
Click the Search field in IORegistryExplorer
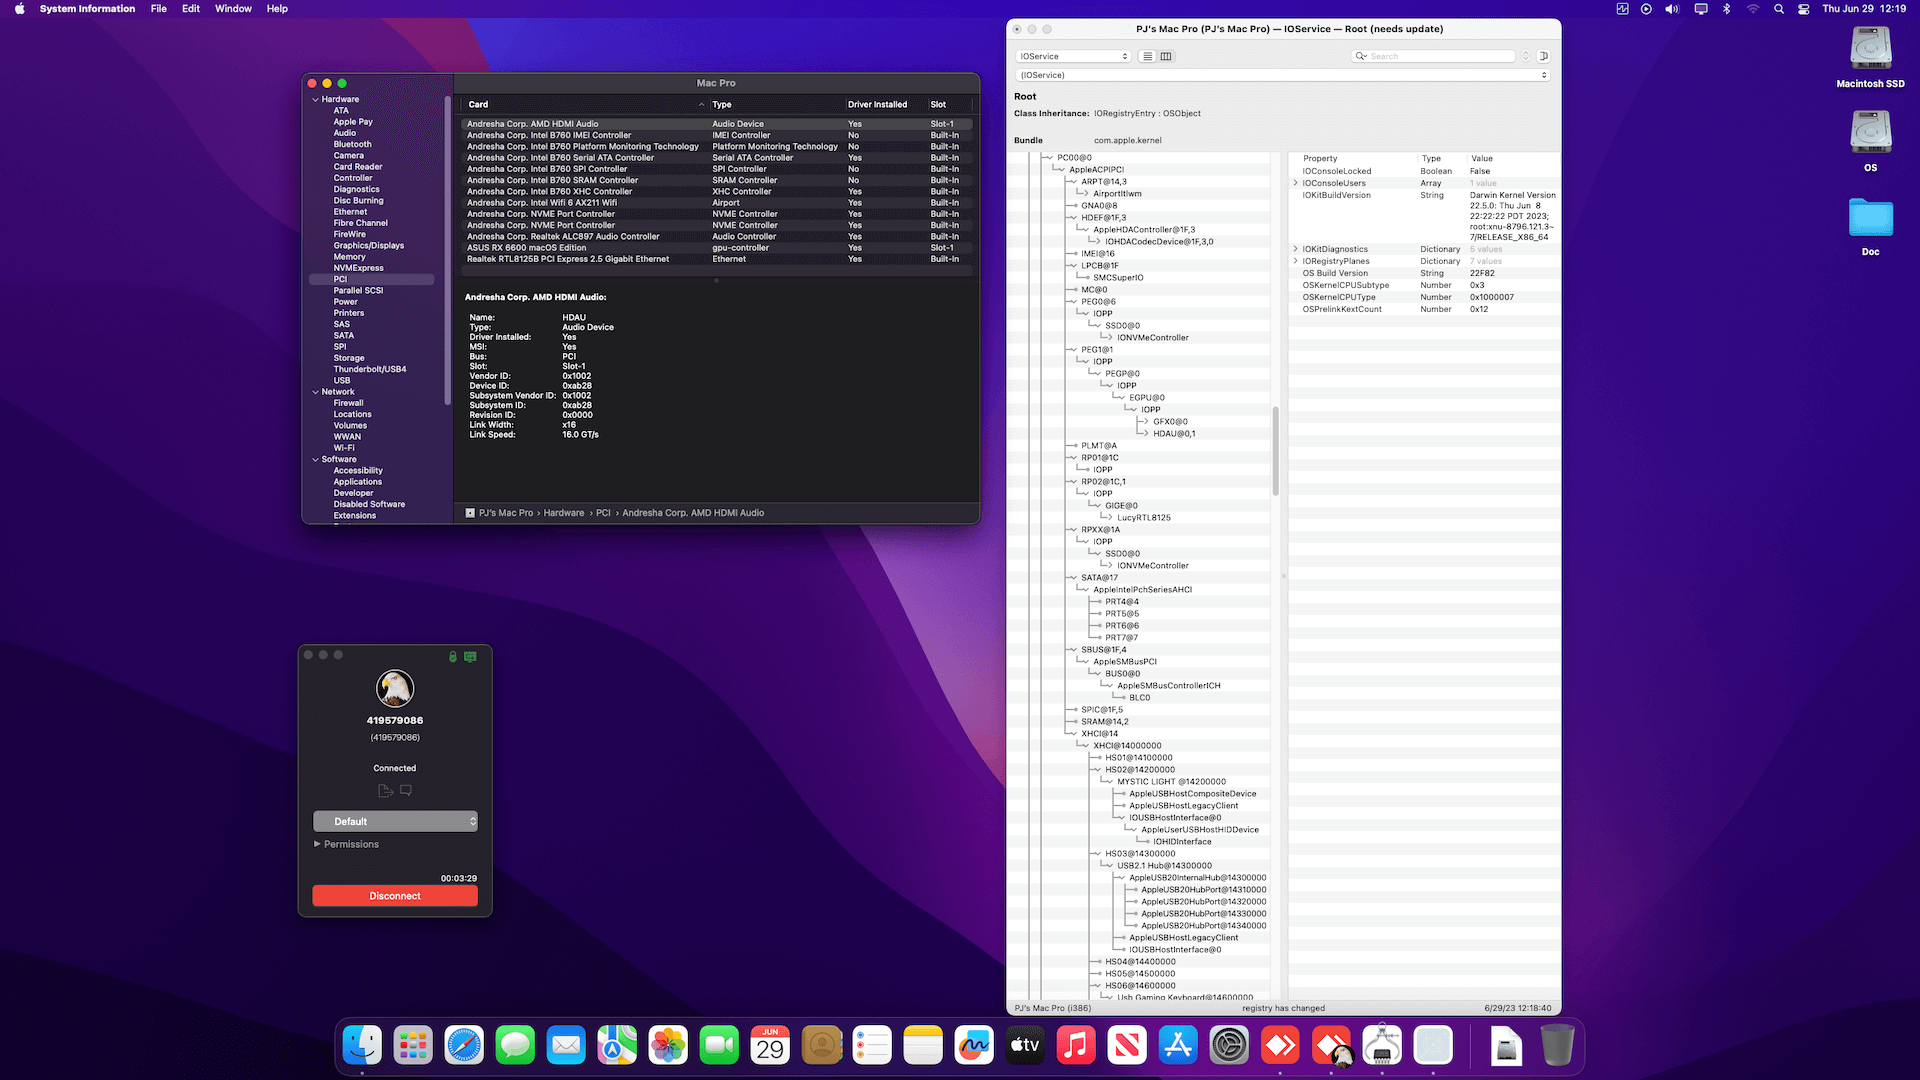[1433, 56]
